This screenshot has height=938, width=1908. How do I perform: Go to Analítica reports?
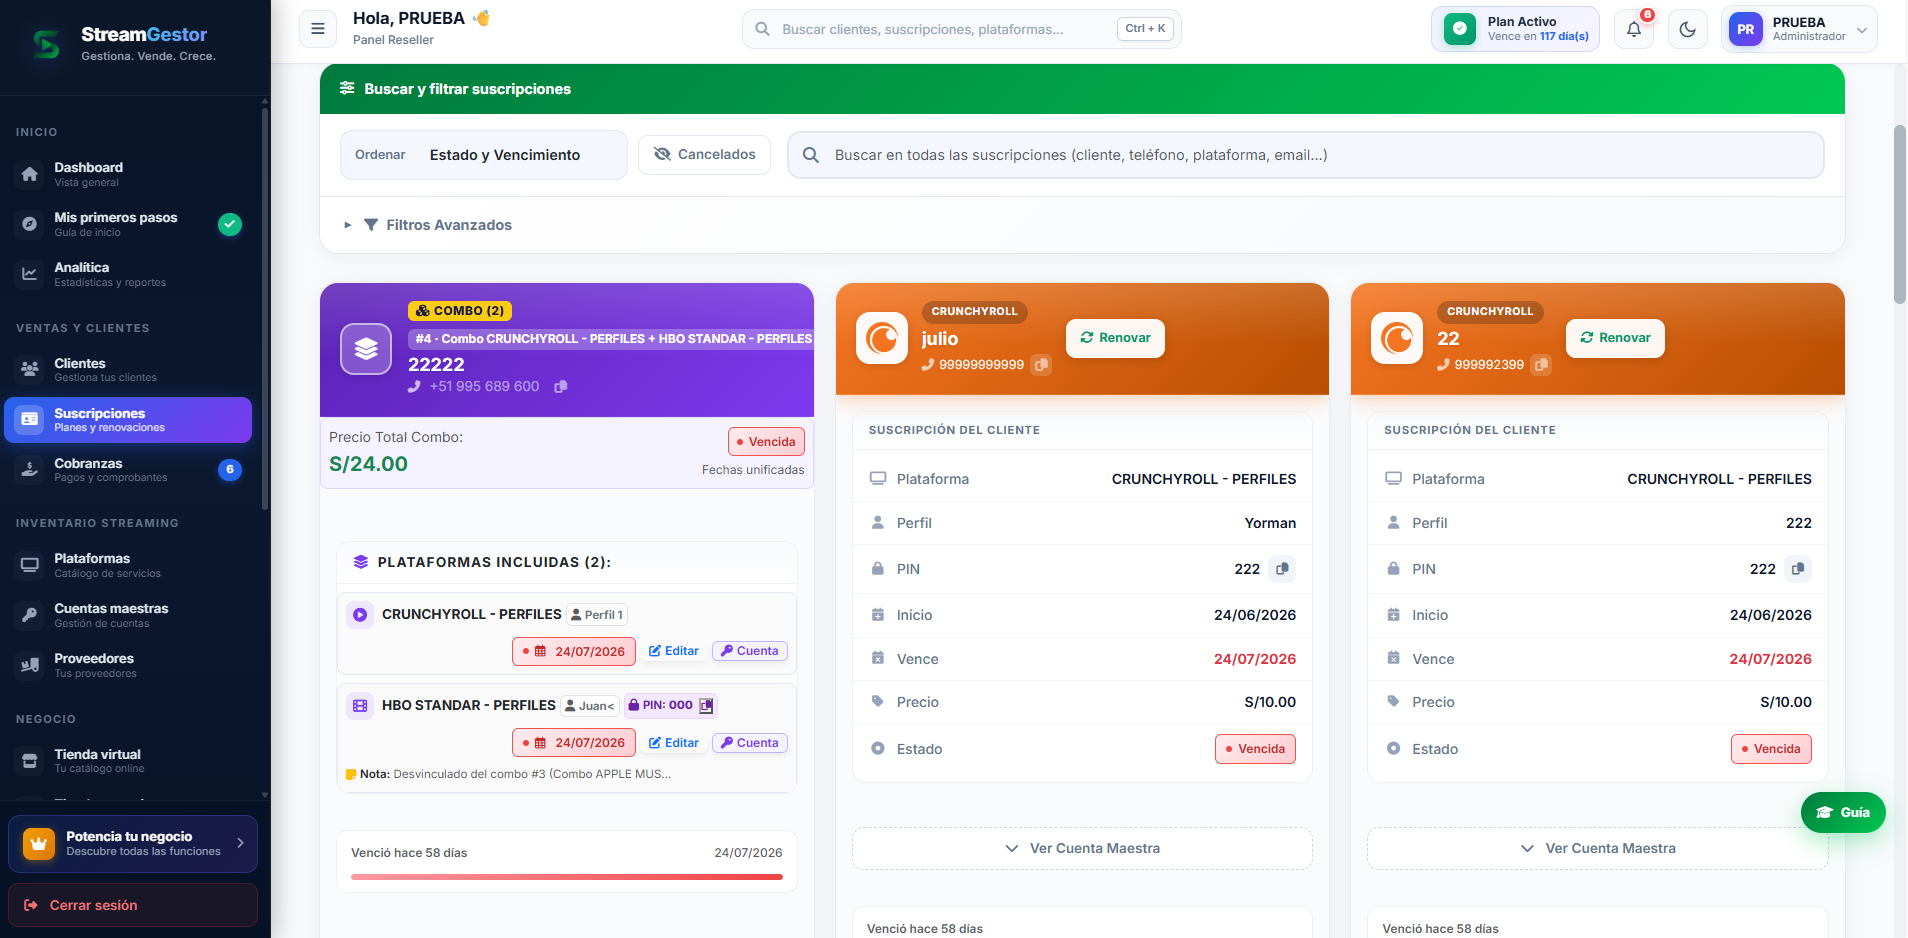(x=128, y=274)
